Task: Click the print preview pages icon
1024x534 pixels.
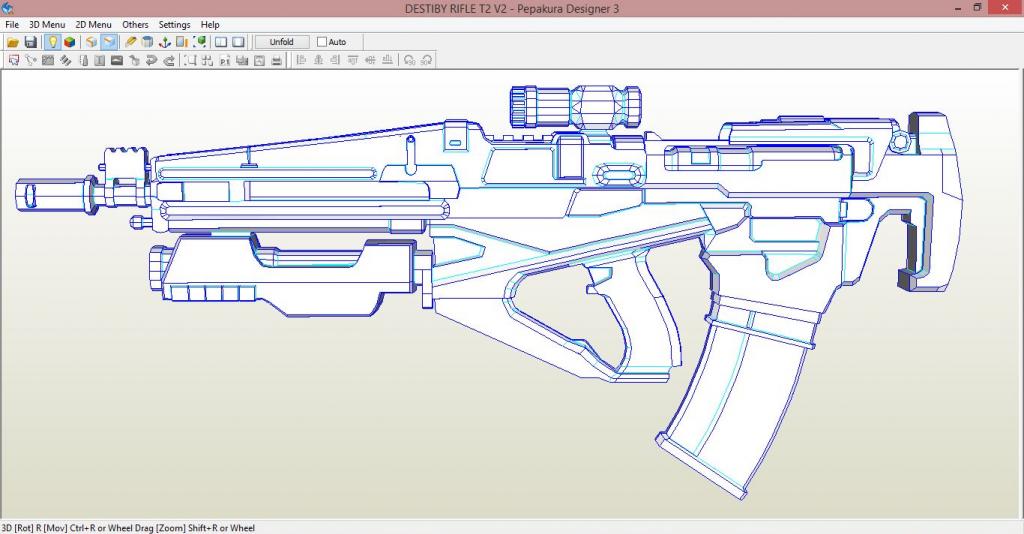Action: [x=242, y=60]
